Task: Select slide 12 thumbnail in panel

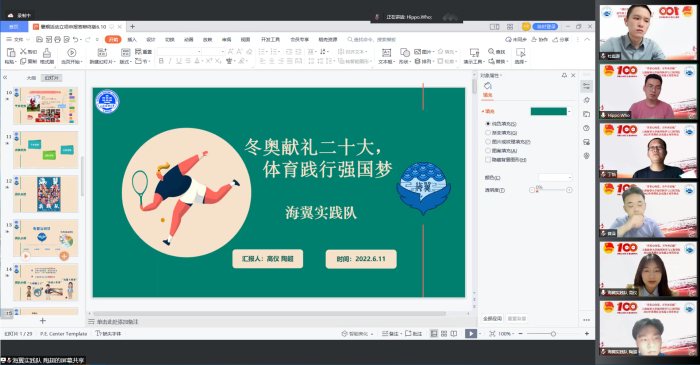Action: [46, 194]
